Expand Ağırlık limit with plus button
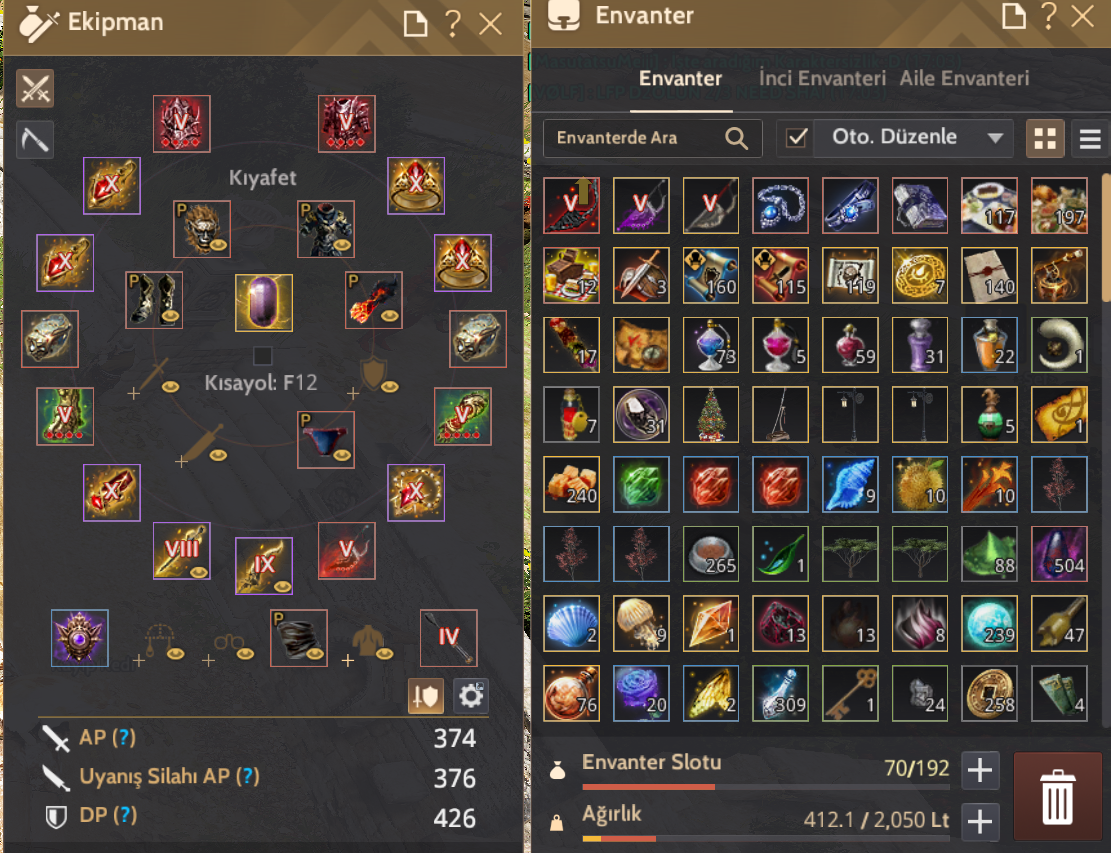 [980, 822]
